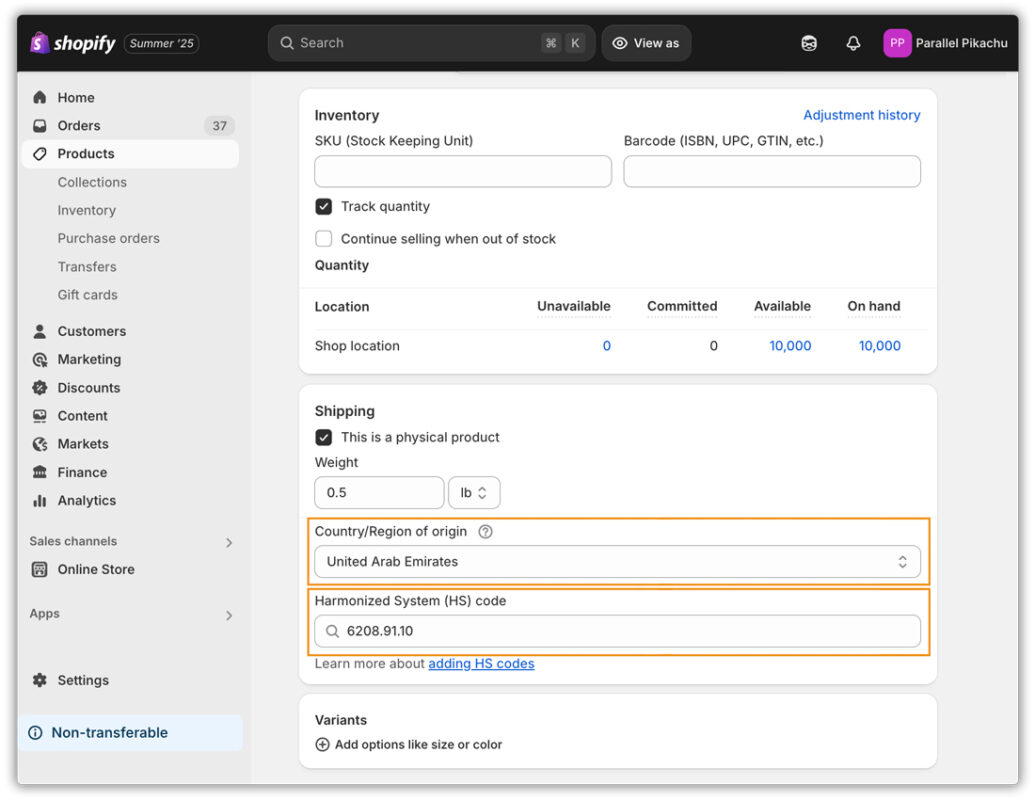Click the plus icon for variant options
1035x800 pixels.
click(x=322, y=745)
